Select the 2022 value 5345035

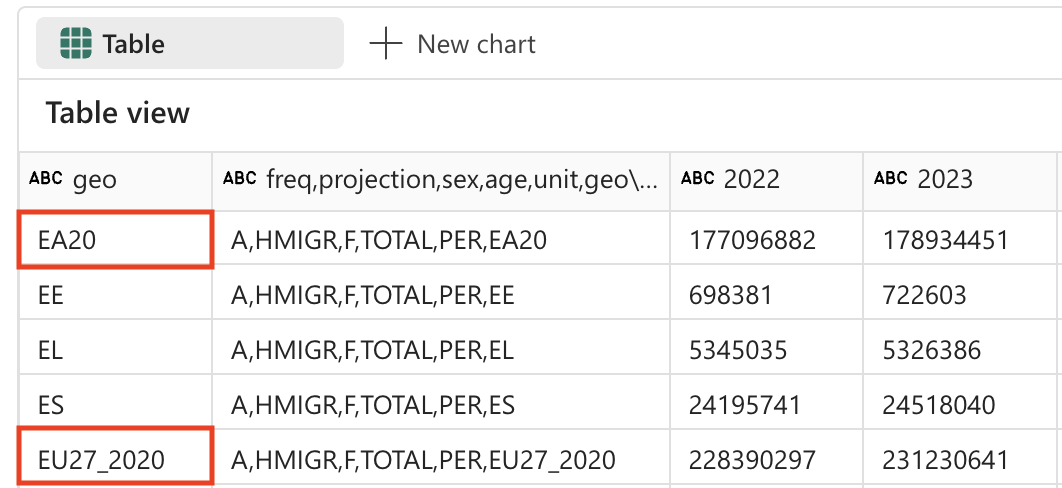pyautogui.click(x=766, y=349)
